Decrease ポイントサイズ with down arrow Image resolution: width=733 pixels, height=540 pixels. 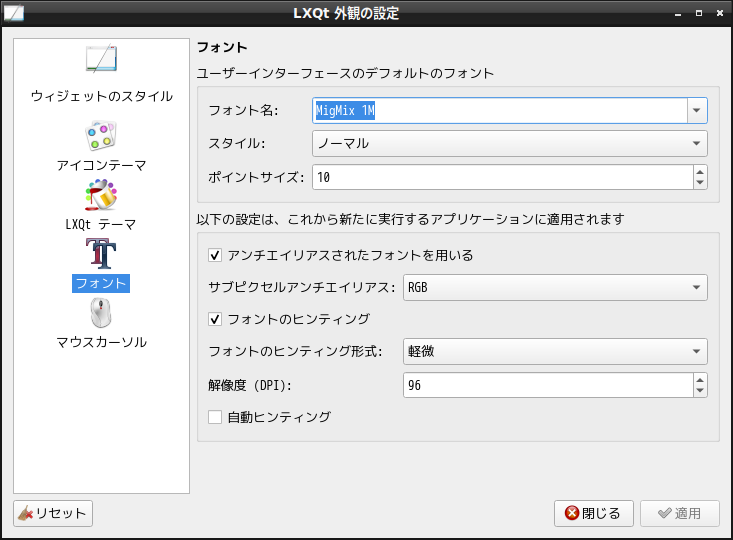click(x=700, y=183)
